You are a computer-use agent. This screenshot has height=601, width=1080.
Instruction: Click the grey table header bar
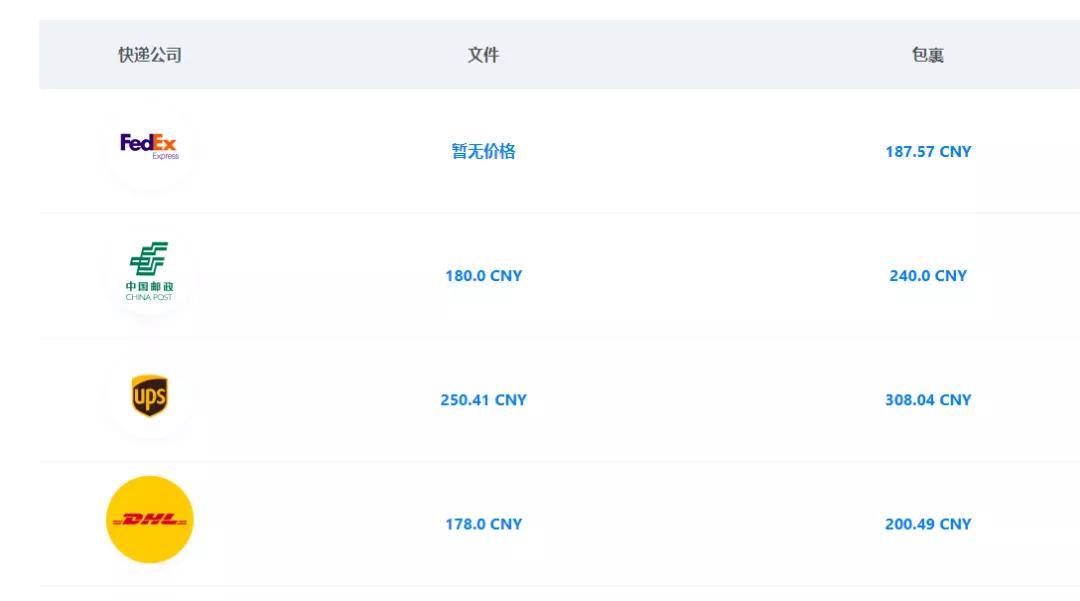pyautogui.click(x=700, y=55)
